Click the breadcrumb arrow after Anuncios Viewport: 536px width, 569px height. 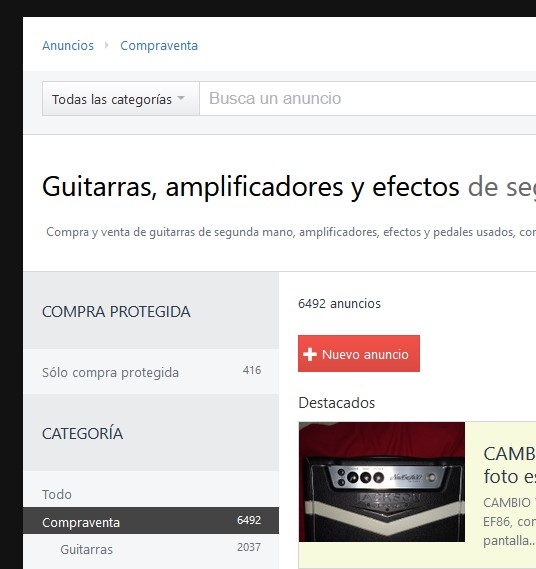coord(107,45)
